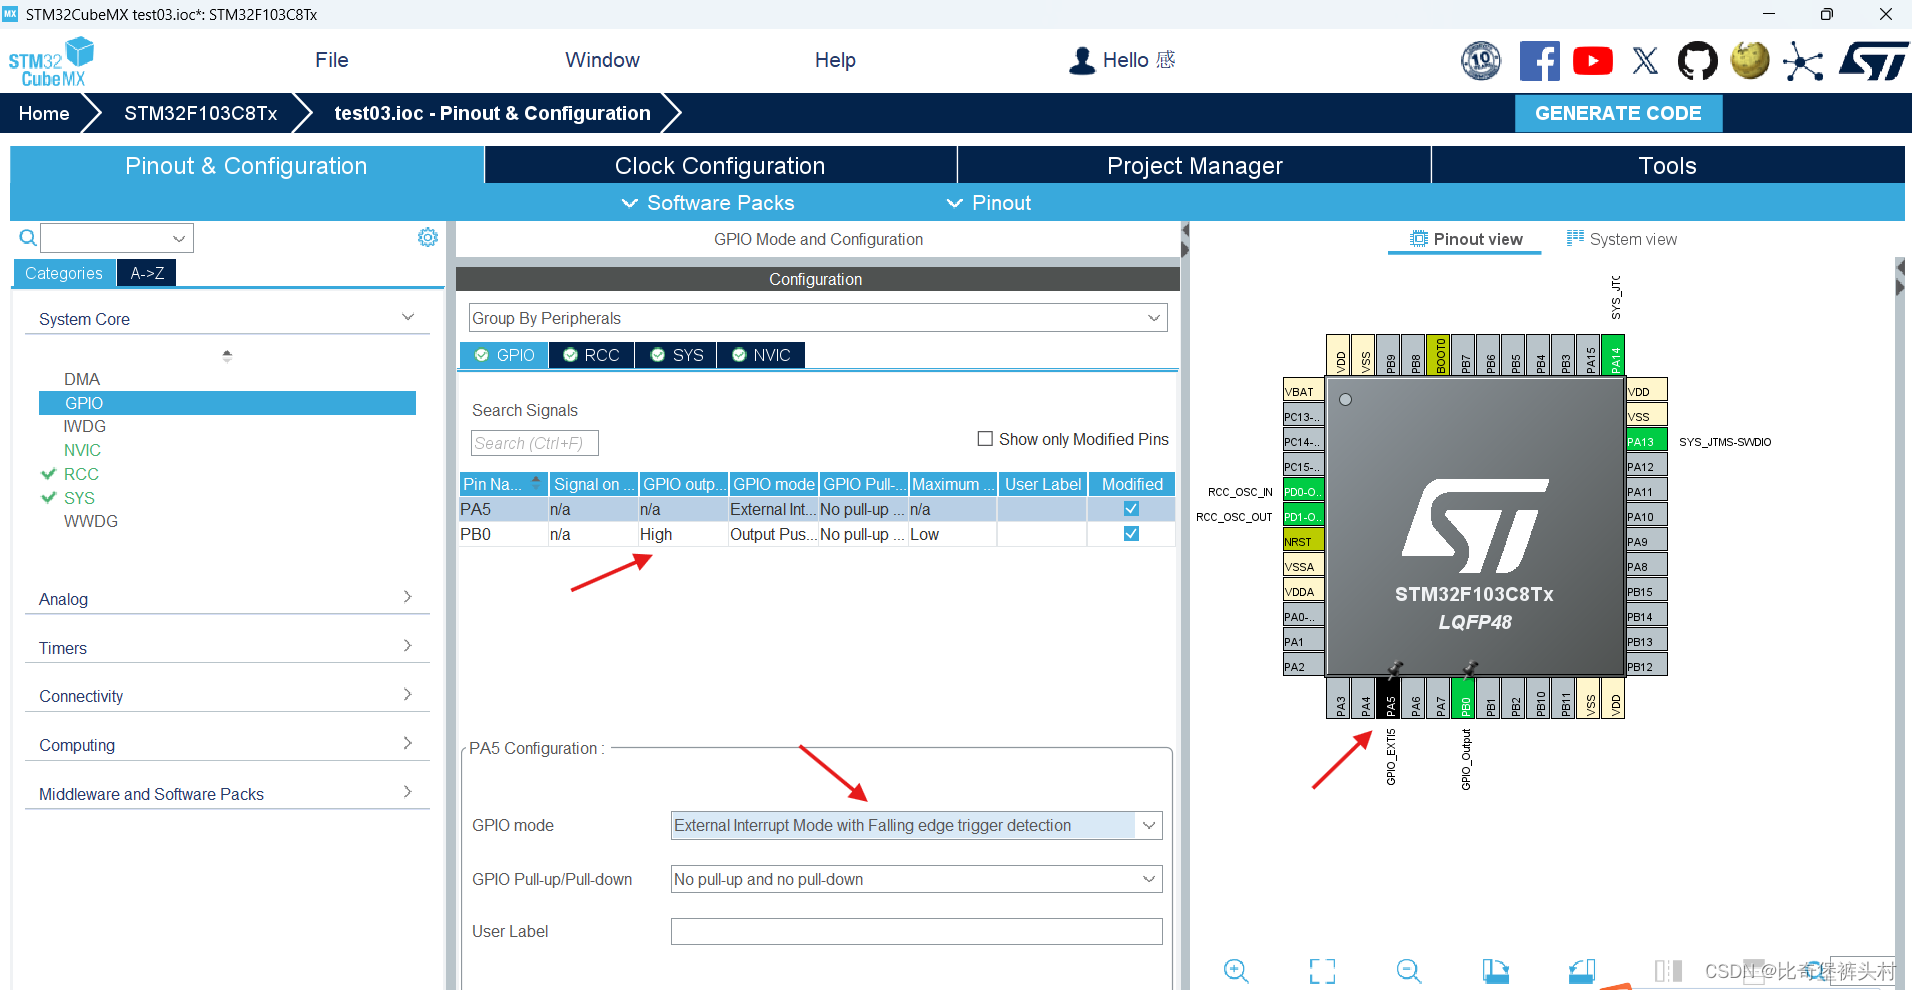This screenshot has height=990, width=1912.
Task: Fit the chip to the view
Action: (x=1322, y=970)
